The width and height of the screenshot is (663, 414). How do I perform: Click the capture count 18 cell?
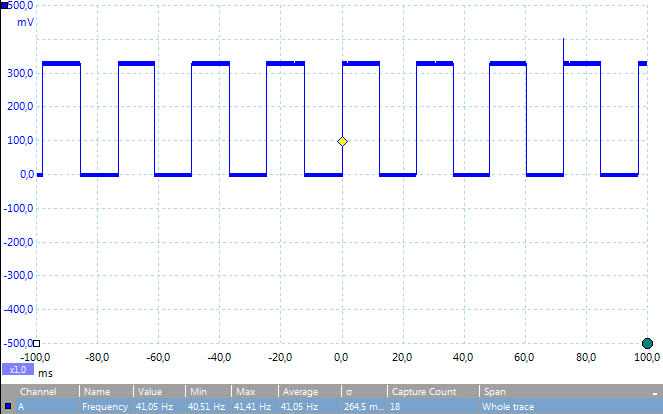click(395, 406)
